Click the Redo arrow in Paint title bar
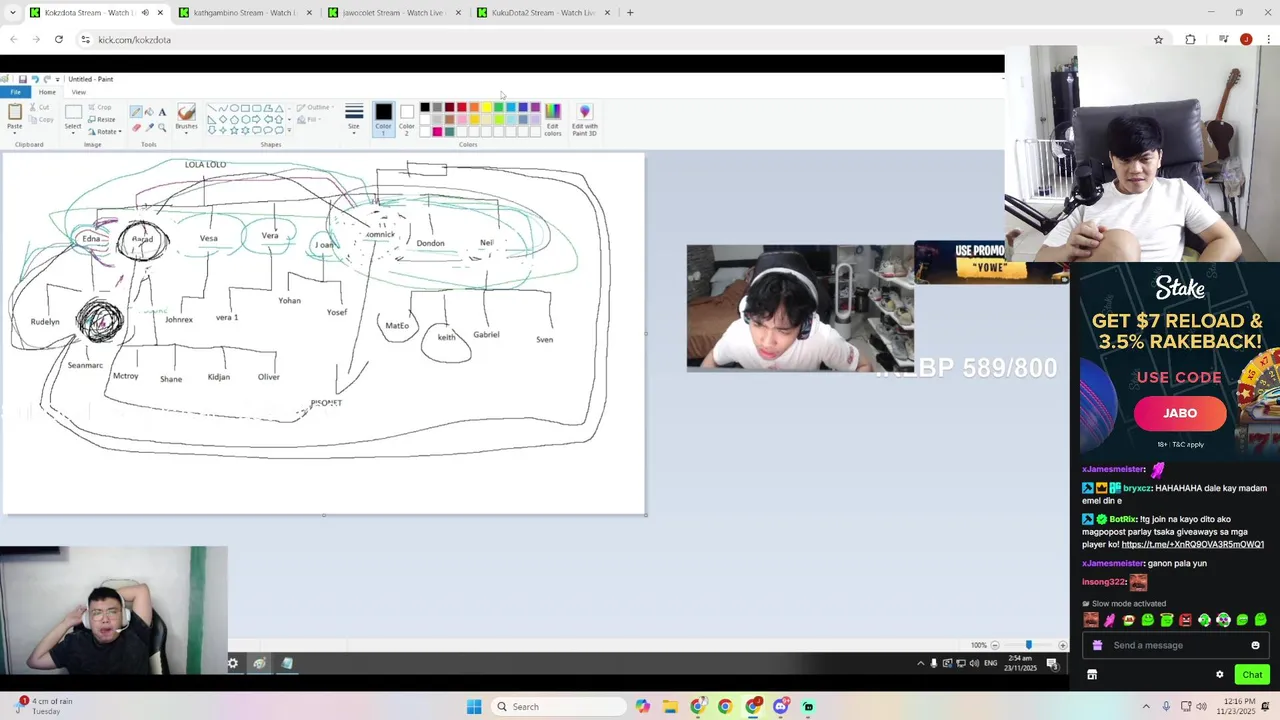The width and height of the screenshot is (1280, 720). point(47,79)
